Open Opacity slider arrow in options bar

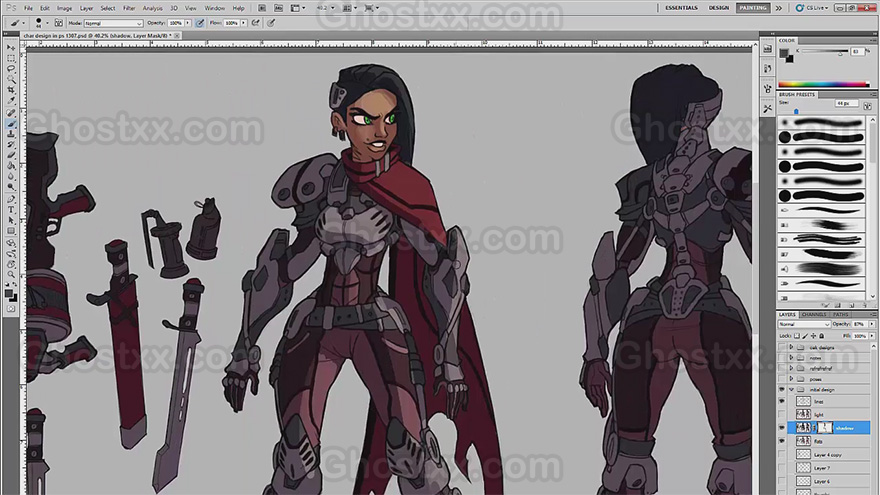188,23
